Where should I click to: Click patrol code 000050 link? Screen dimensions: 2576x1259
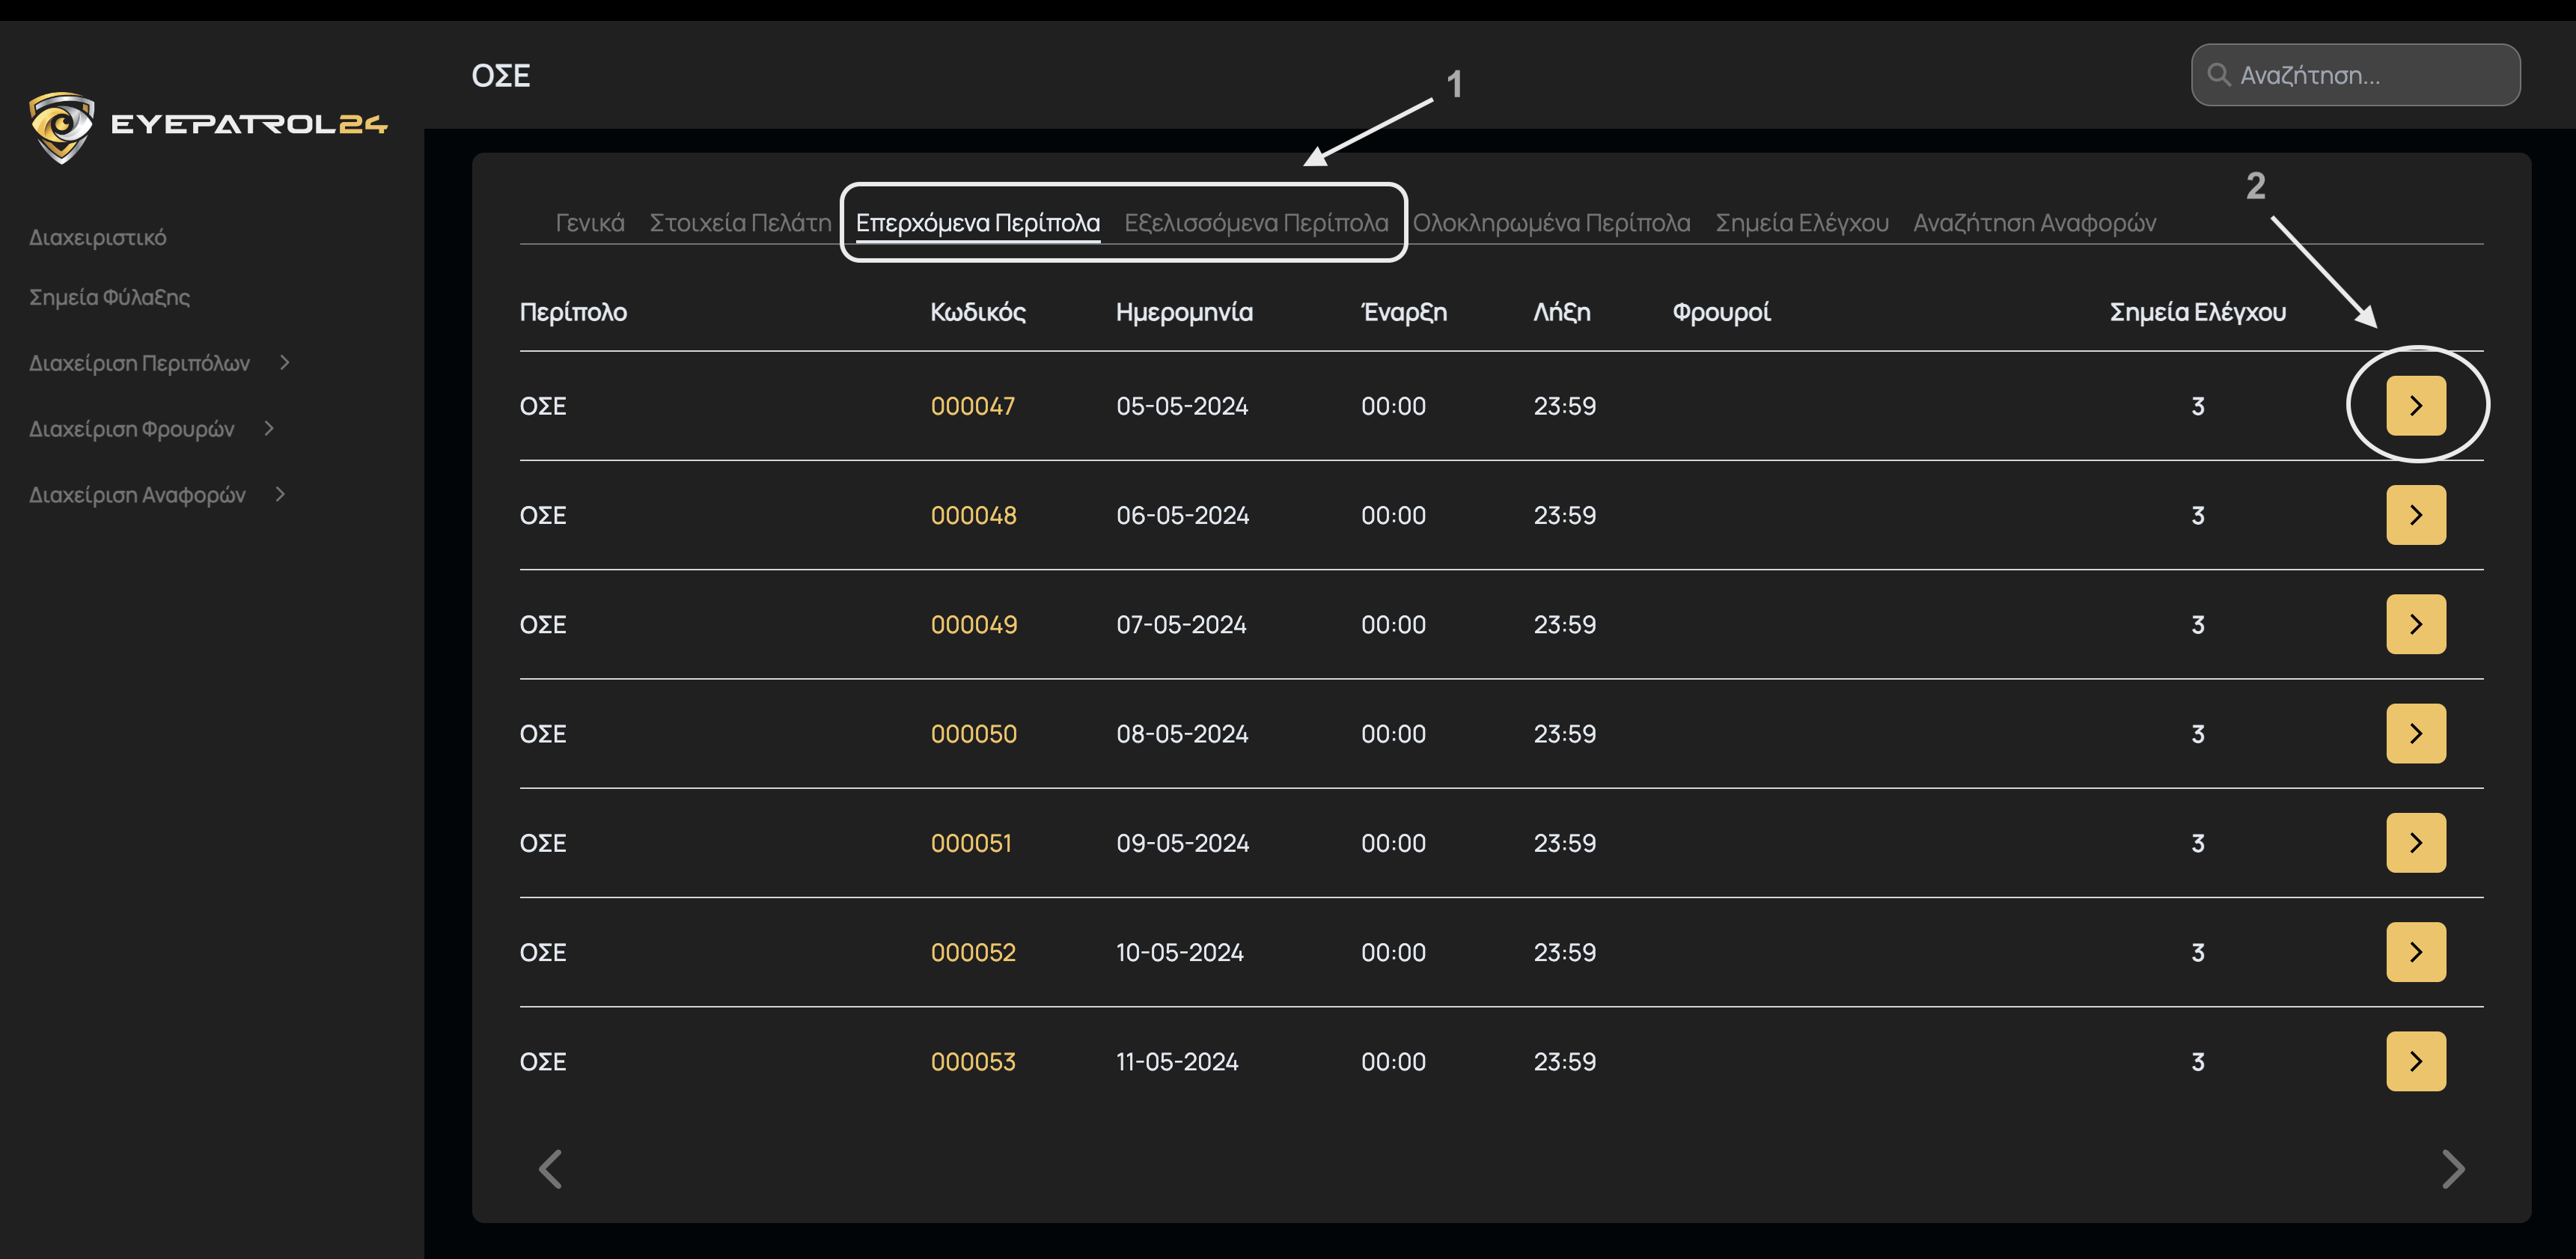pos(973,734)
